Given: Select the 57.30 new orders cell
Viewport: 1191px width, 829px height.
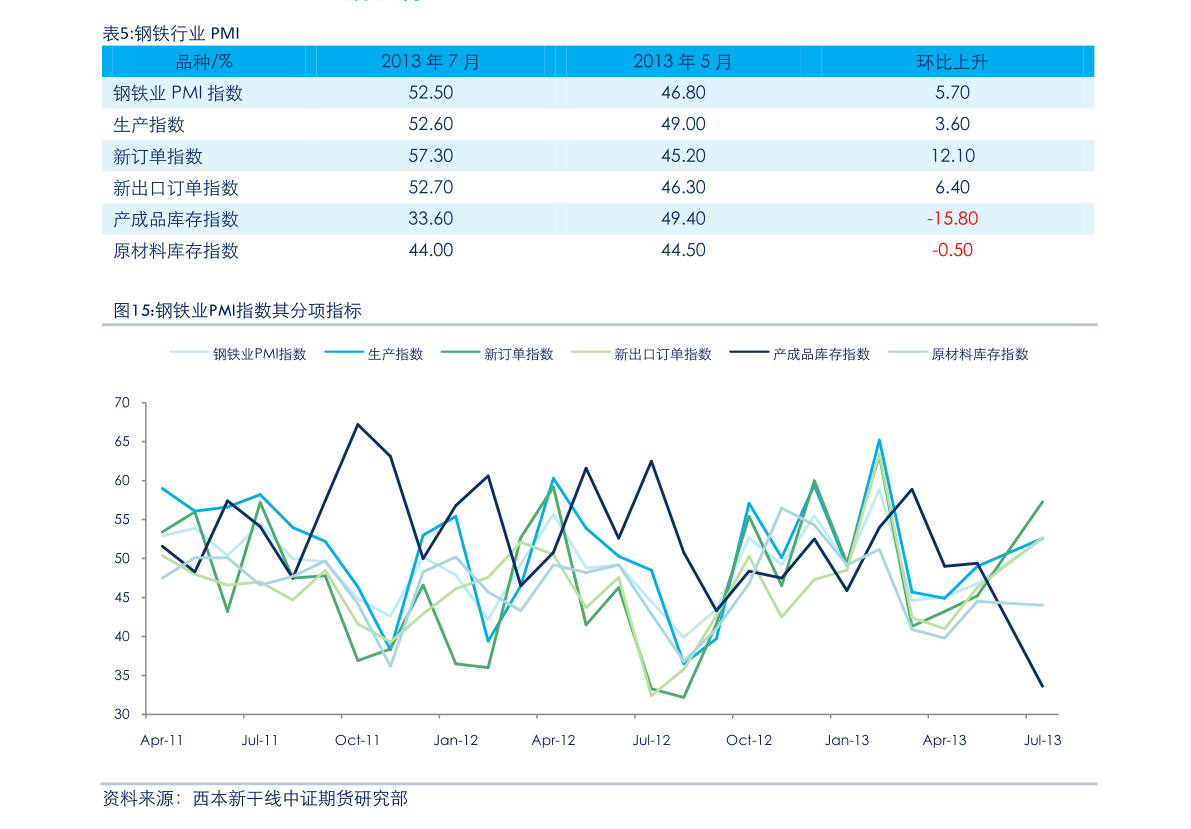Looking at the screenshot, I should click(430, 156).
